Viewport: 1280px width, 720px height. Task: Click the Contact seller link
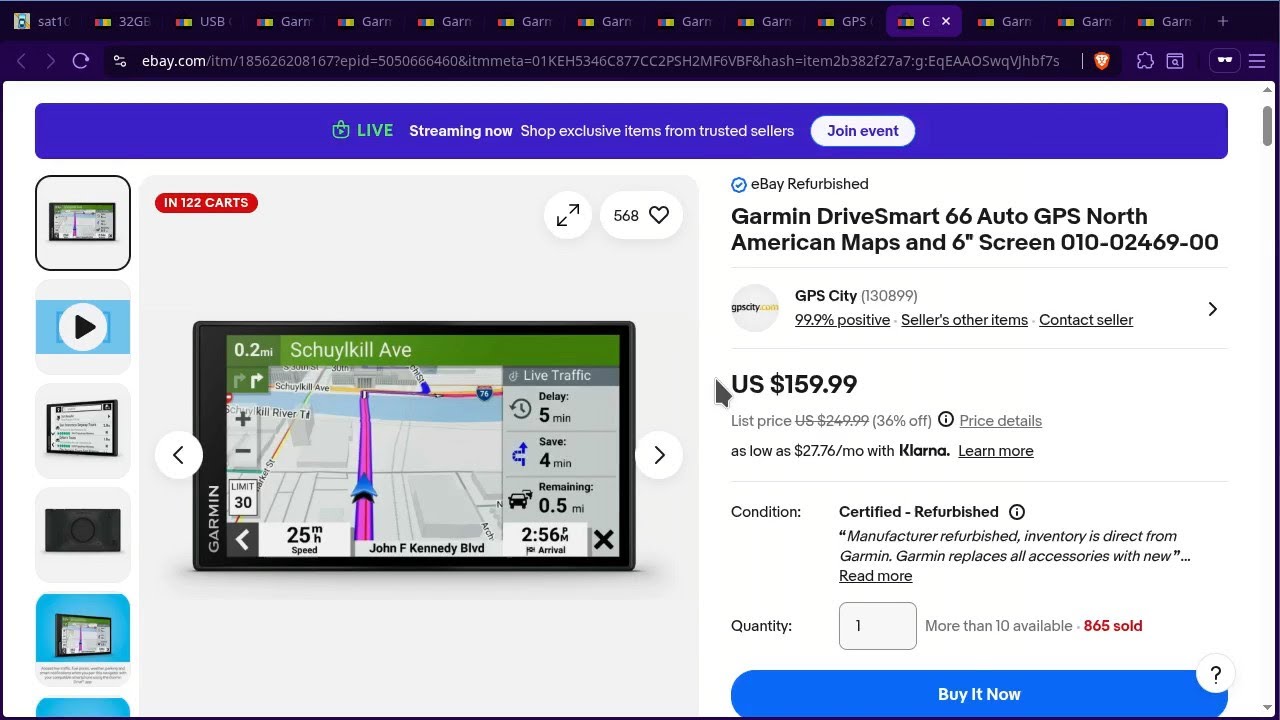click(1086, 320)
